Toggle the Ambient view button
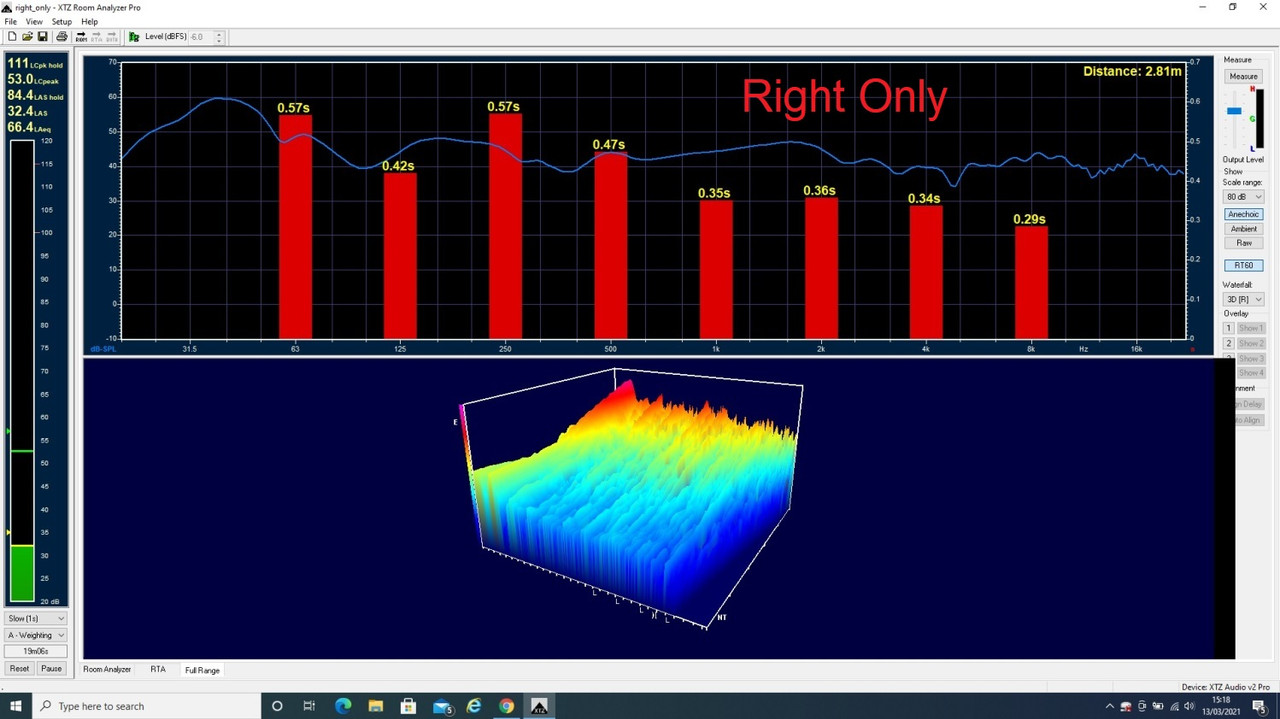The height and width of the screenshot is (719, 1280). 1243,229
